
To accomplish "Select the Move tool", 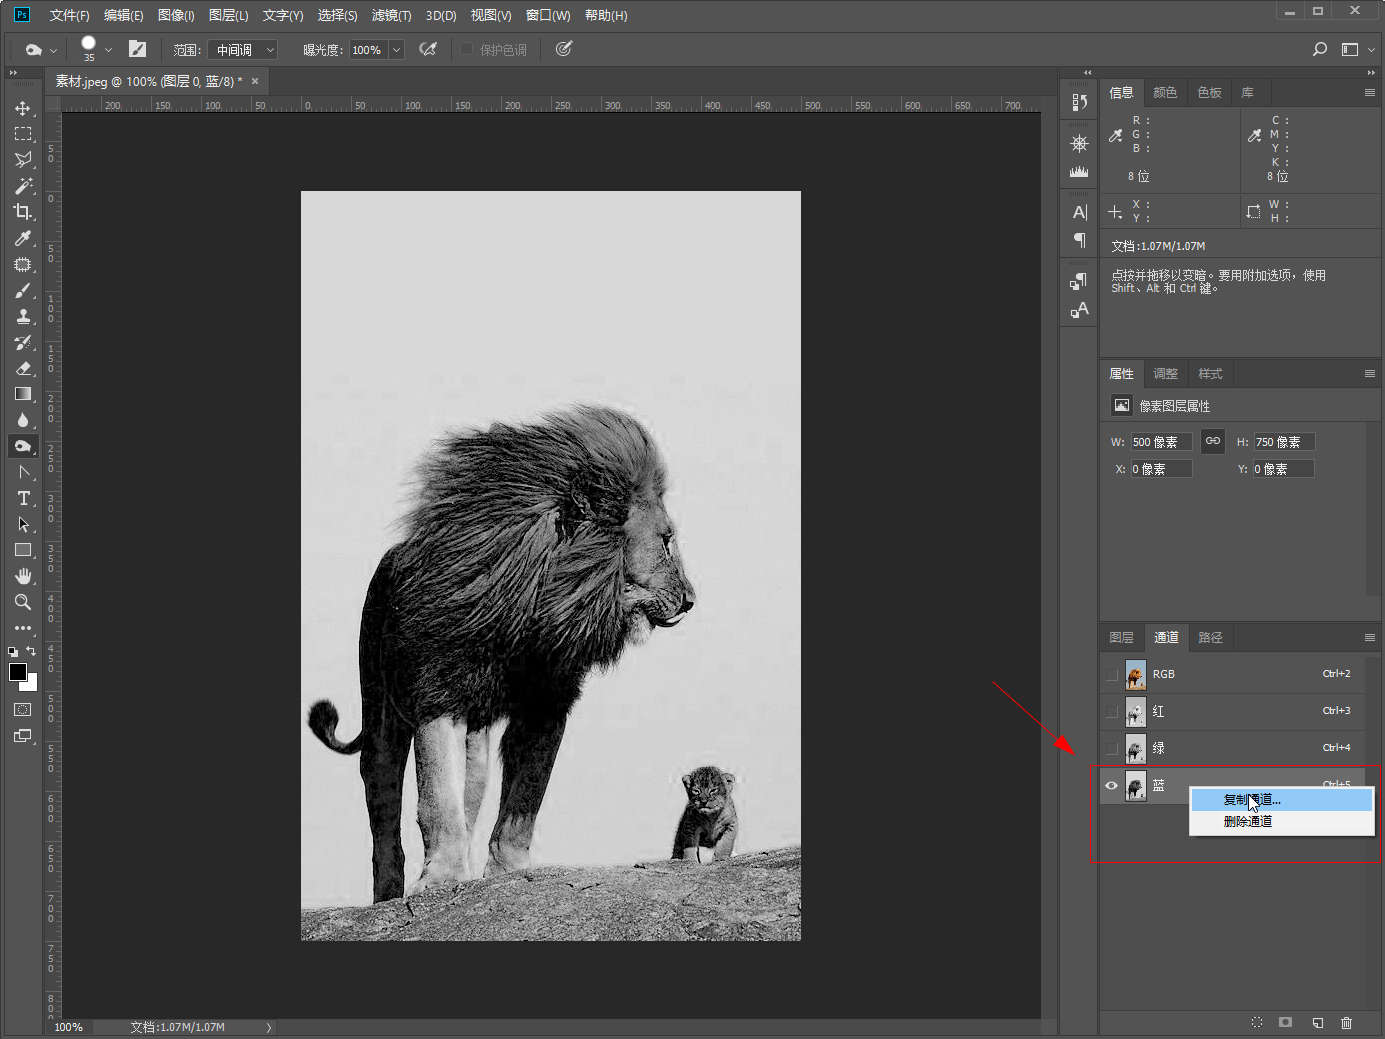I will pyautogui.click(x=23, y=108).
